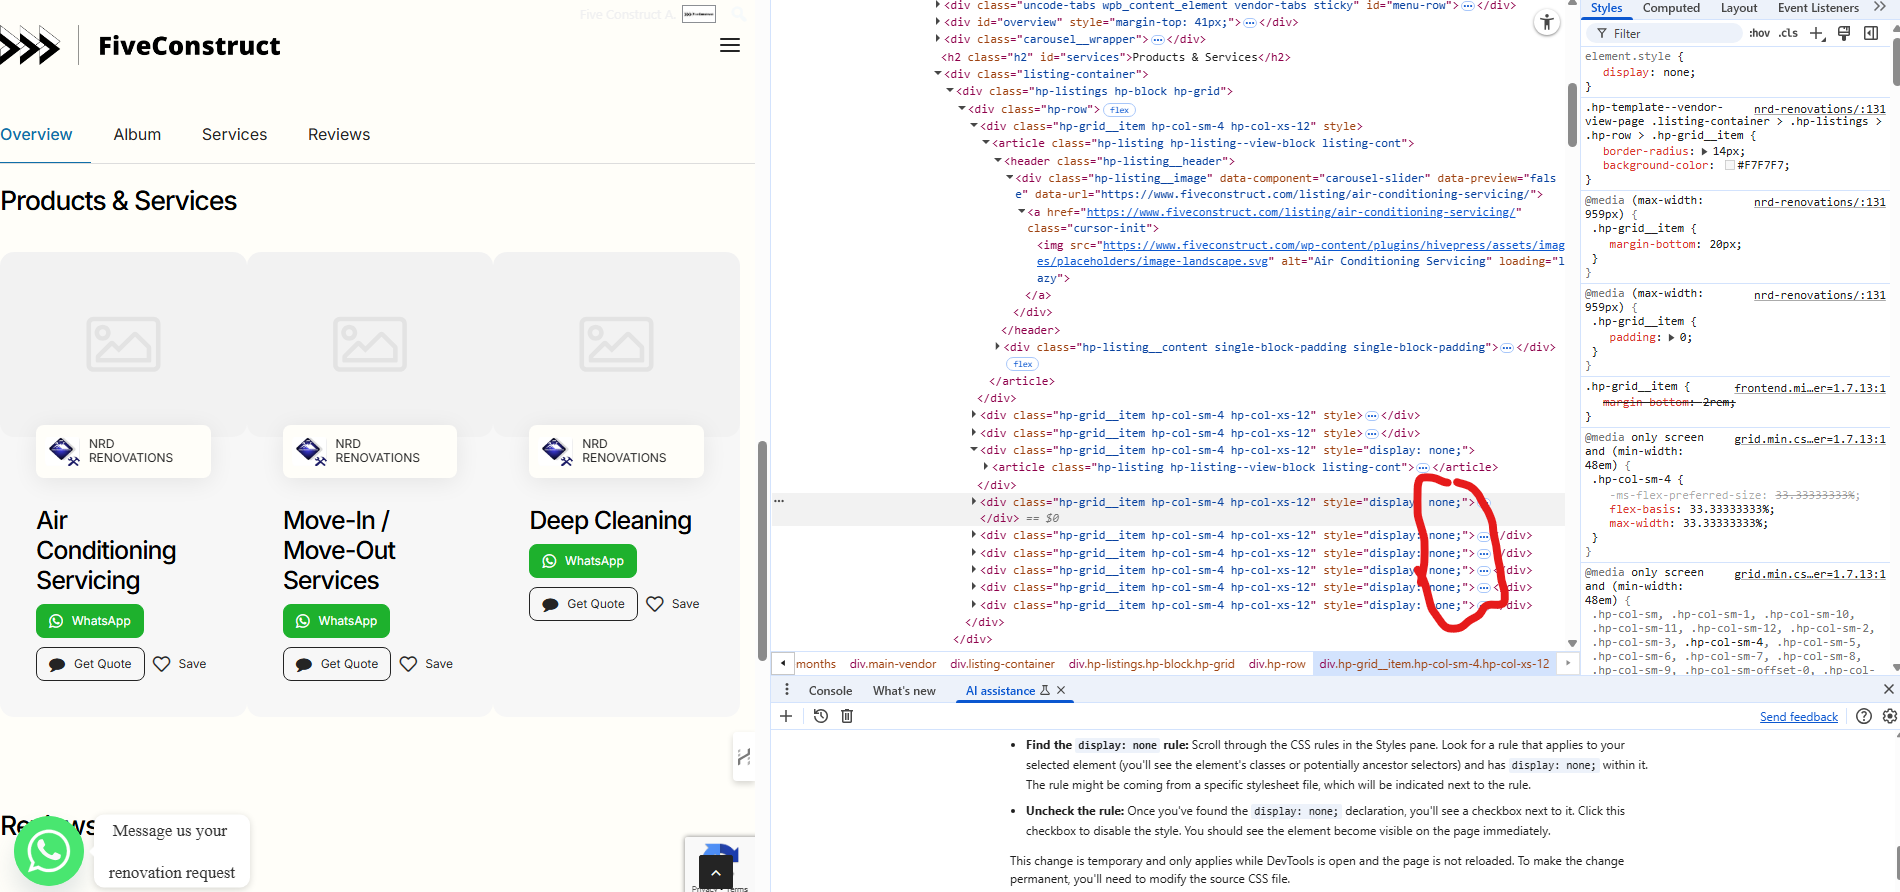
Task: Select the div.hp-row breadcrumb
Action: coord(1276,664)
